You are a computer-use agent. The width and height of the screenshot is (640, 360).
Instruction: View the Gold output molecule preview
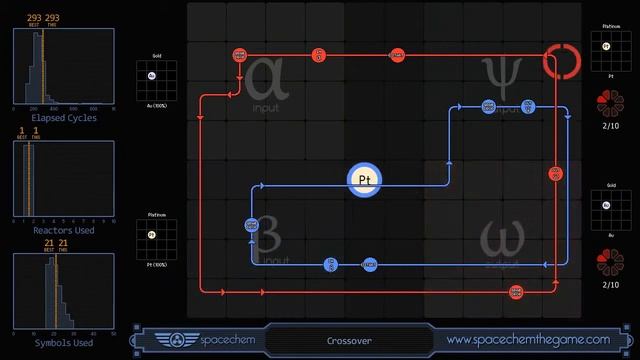(x=611, y=210)
